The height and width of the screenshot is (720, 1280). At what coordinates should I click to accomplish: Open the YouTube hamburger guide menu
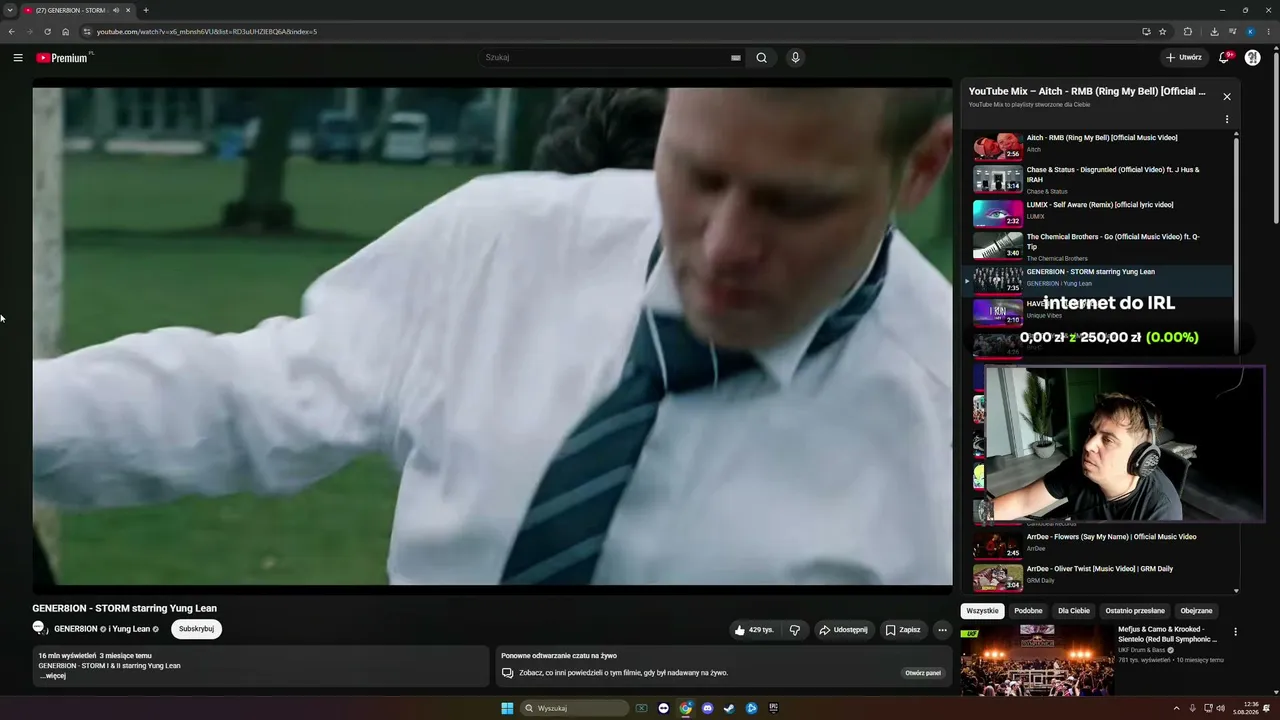click(x=18, y=58)
